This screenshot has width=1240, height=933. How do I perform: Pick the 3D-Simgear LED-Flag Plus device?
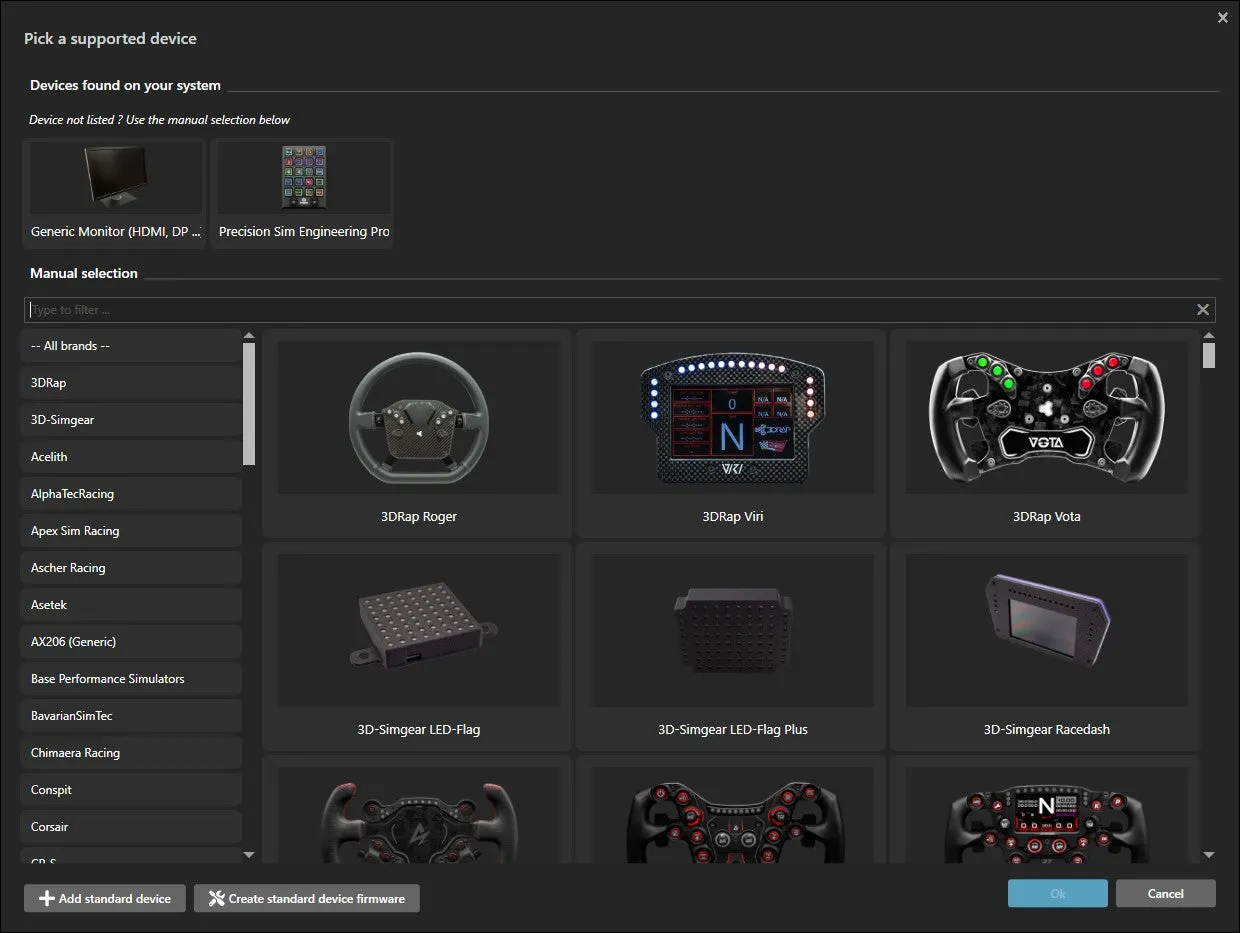click(x=731, y=646)
